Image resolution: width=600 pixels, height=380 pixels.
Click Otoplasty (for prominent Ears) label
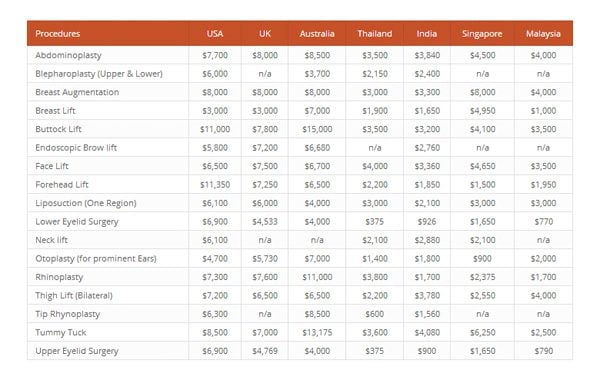point(96,259)
